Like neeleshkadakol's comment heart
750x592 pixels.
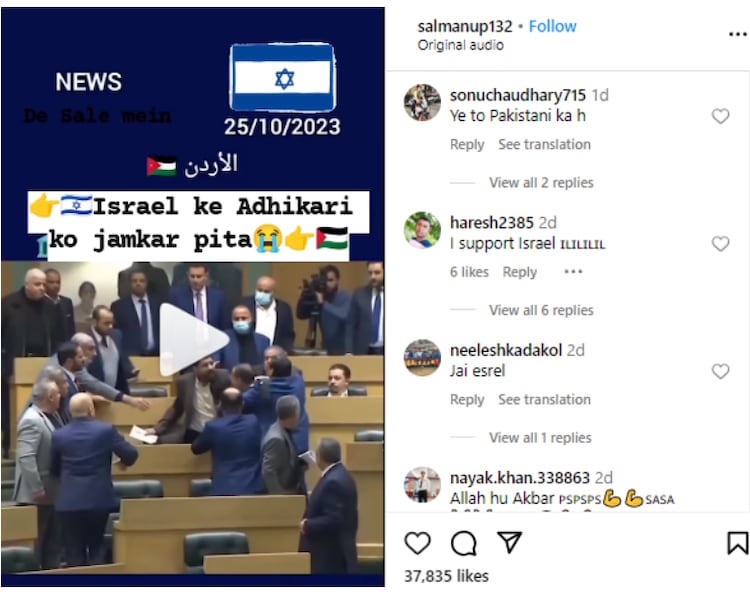pyautogui.click(x=720, y=371)
